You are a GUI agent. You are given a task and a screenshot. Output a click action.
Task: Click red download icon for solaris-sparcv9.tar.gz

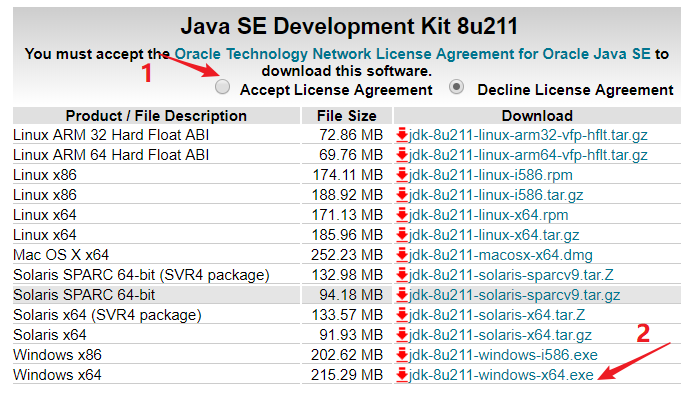tap(402, 295)
